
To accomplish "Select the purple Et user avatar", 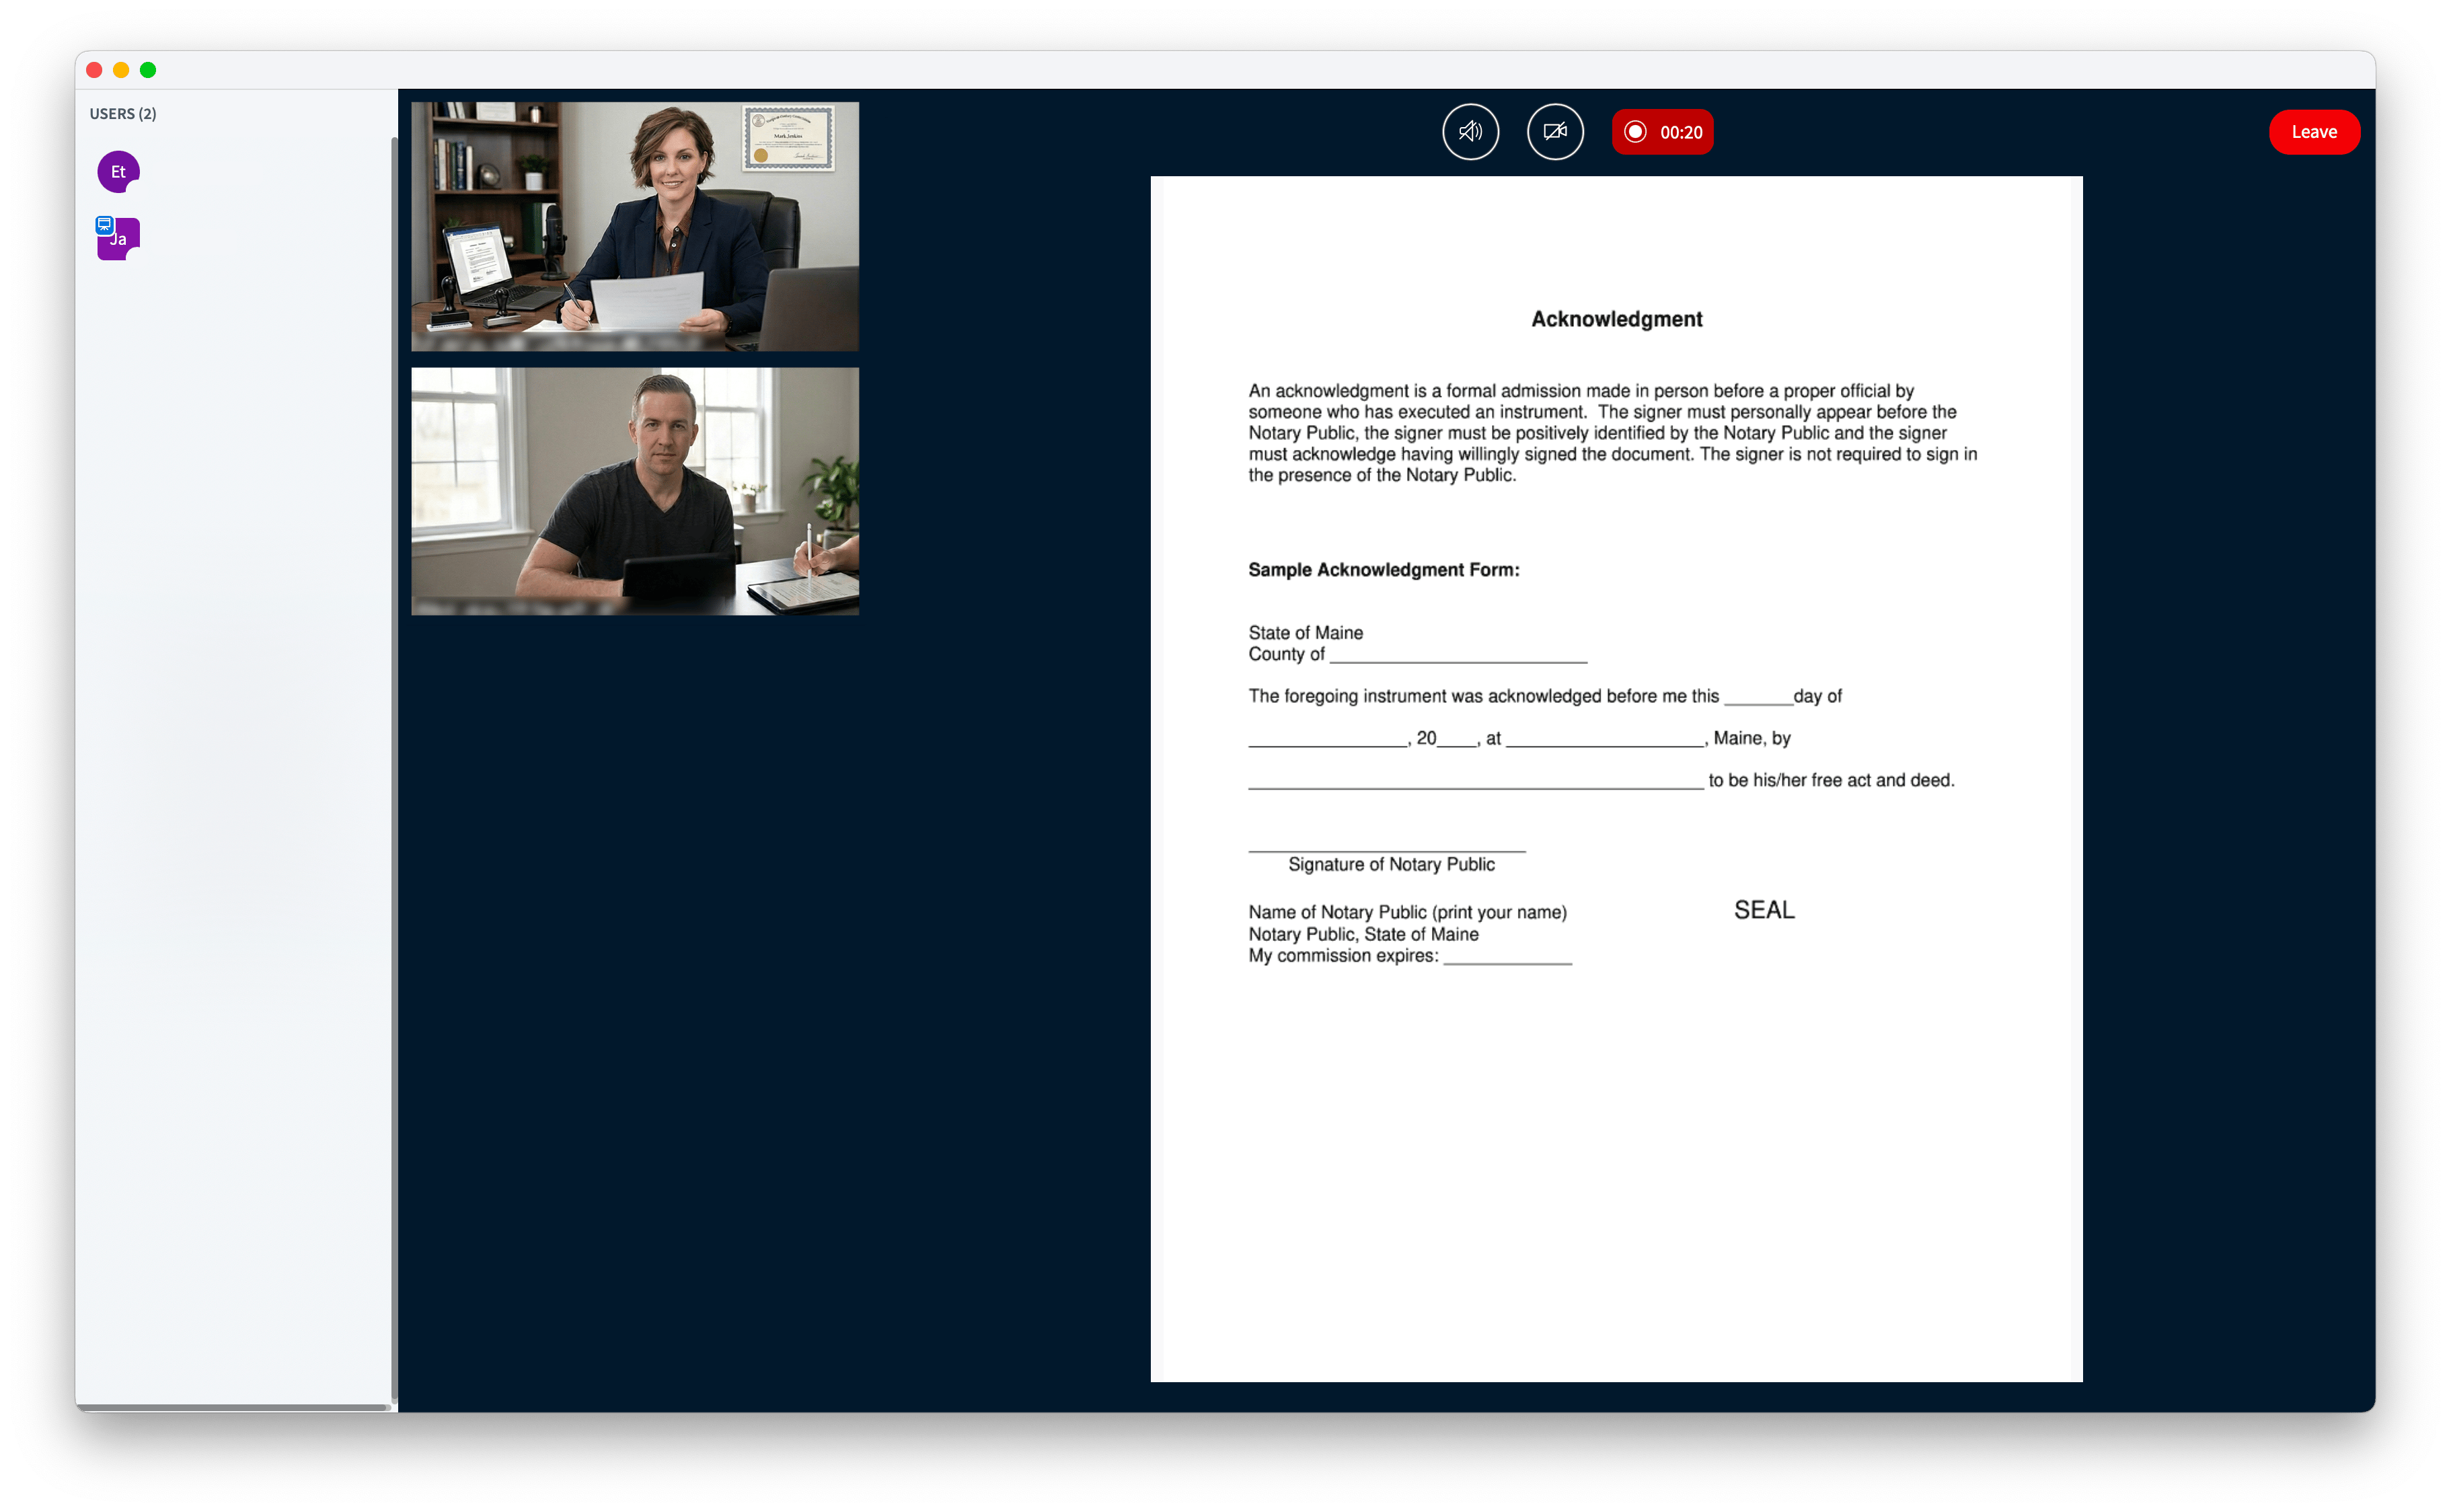I will [x=118, y=171].
